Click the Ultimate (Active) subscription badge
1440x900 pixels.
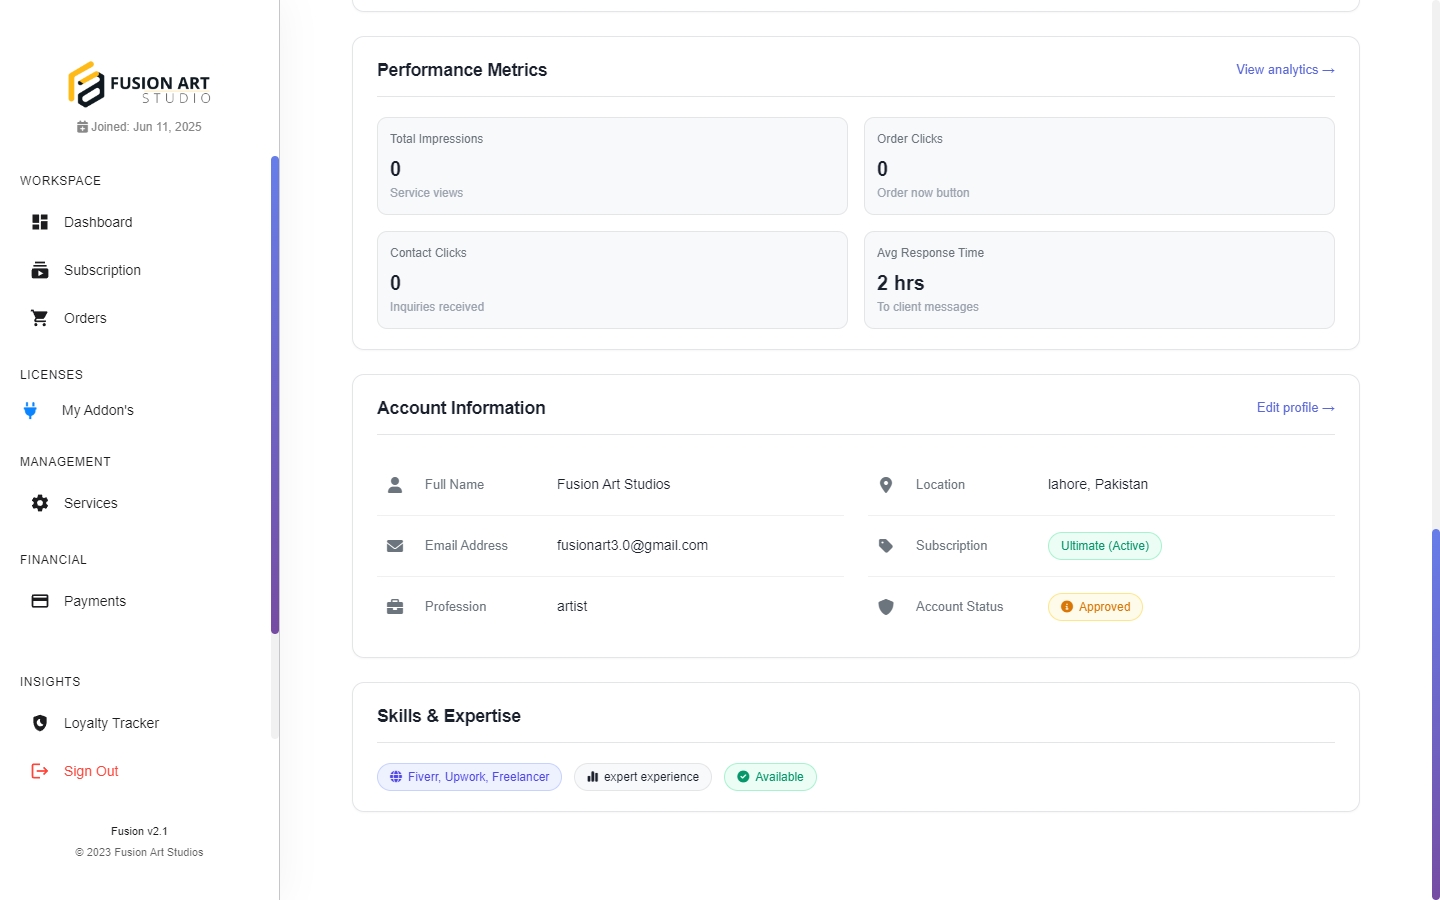tap(1104, 546)
